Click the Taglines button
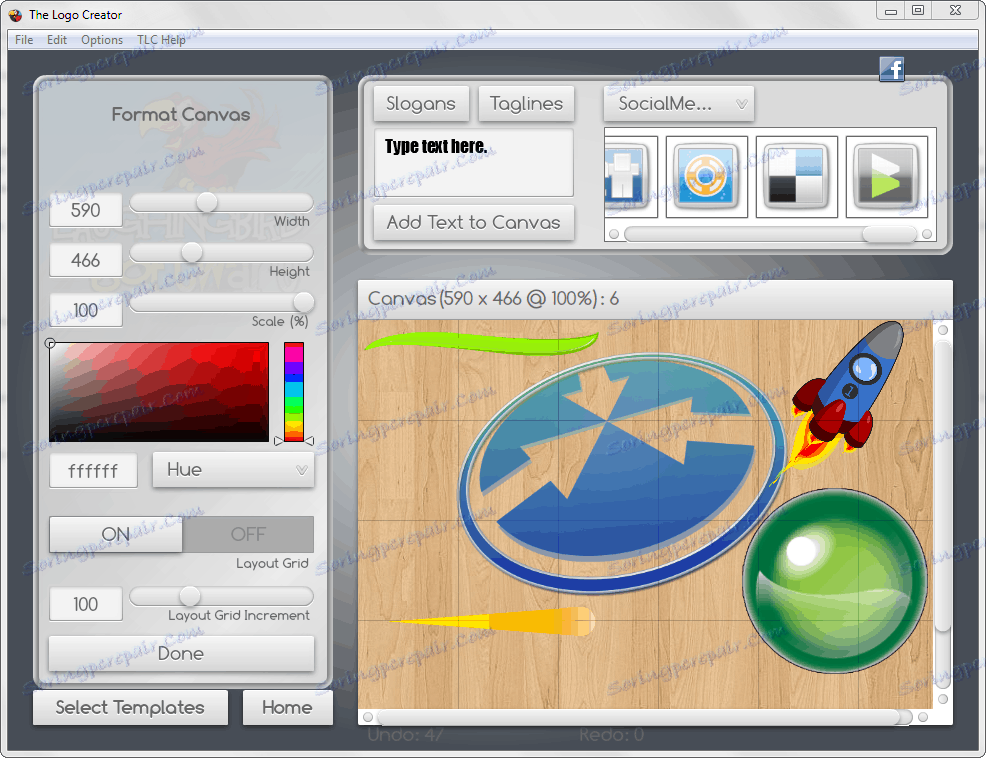 pyautogui.click(x=526, y=104)
